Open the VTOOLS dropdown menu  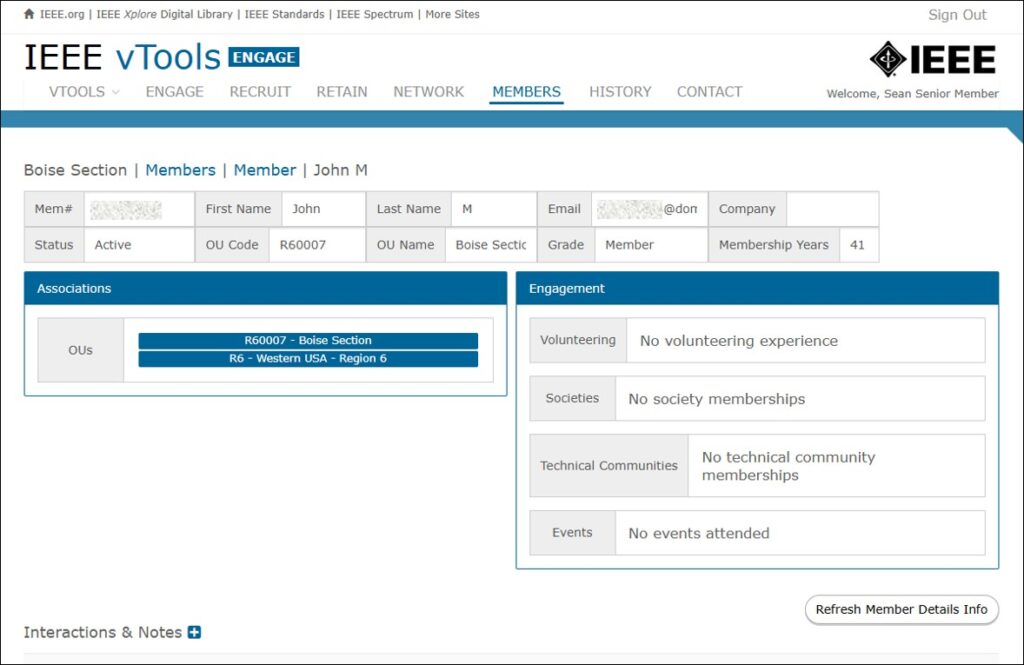84,92
